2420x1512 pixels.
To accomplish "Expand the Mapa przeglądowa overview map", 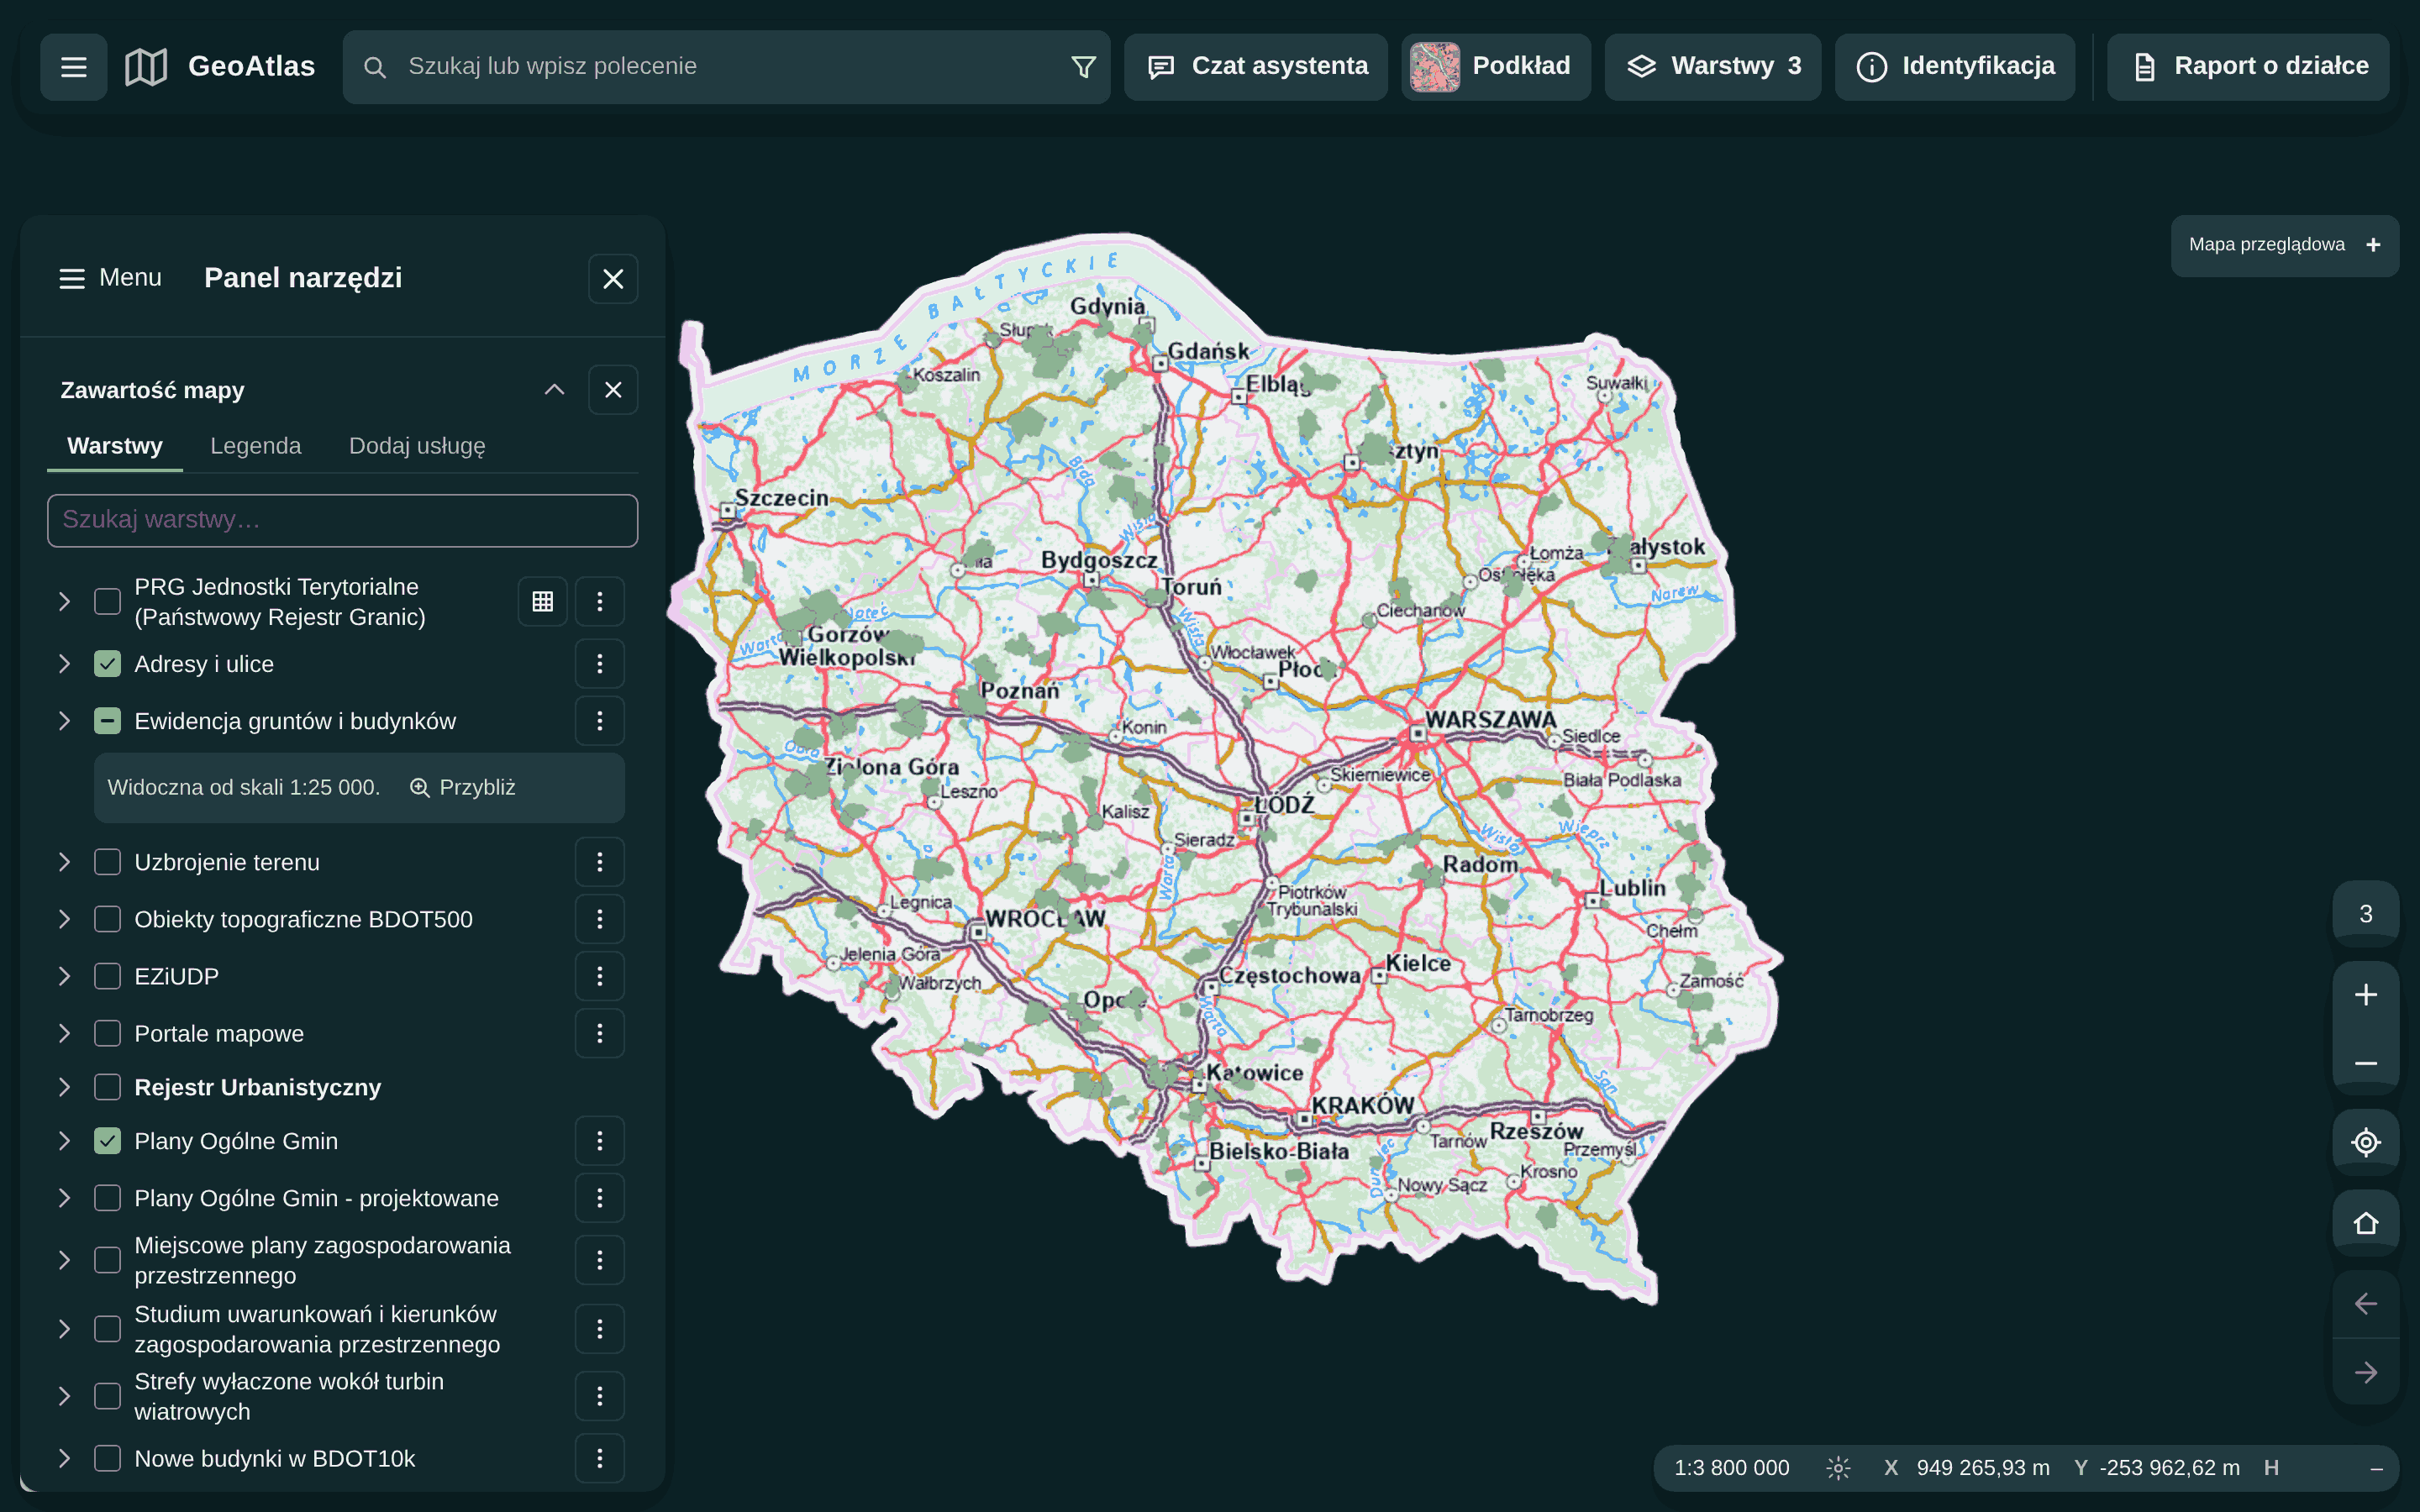I will pos(2373,245).
